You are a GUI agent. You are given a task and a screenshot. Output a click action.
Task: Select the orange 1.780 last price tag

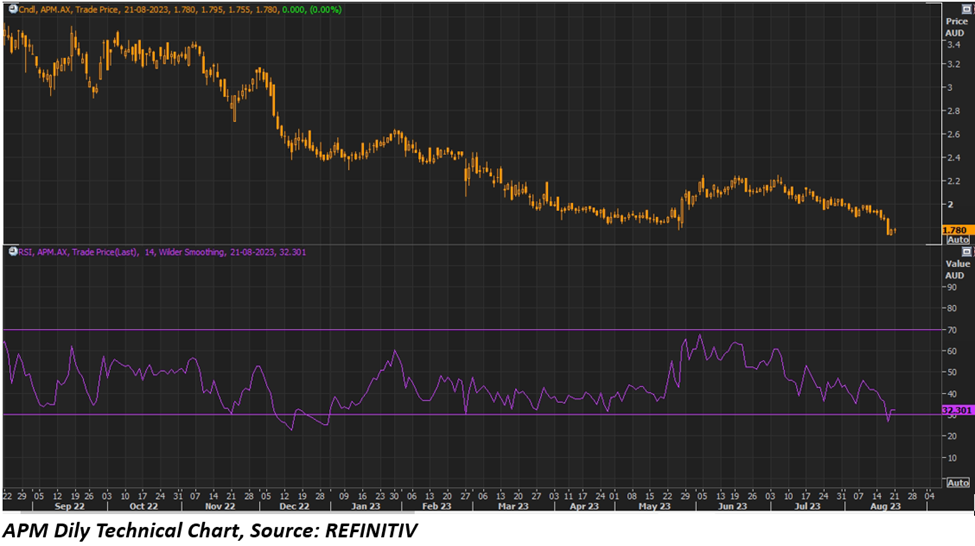(957, 230)
